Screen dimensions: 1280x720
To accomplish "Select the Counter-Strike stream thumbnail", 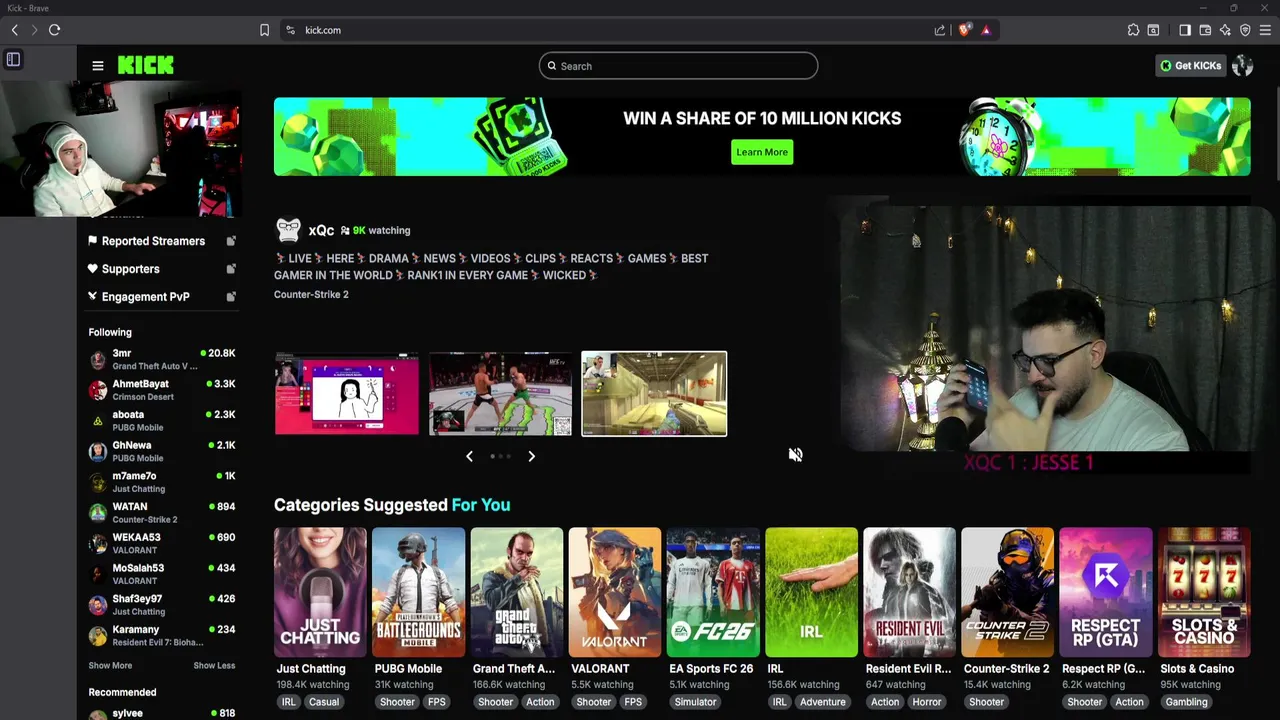I will tap(654, 393).
